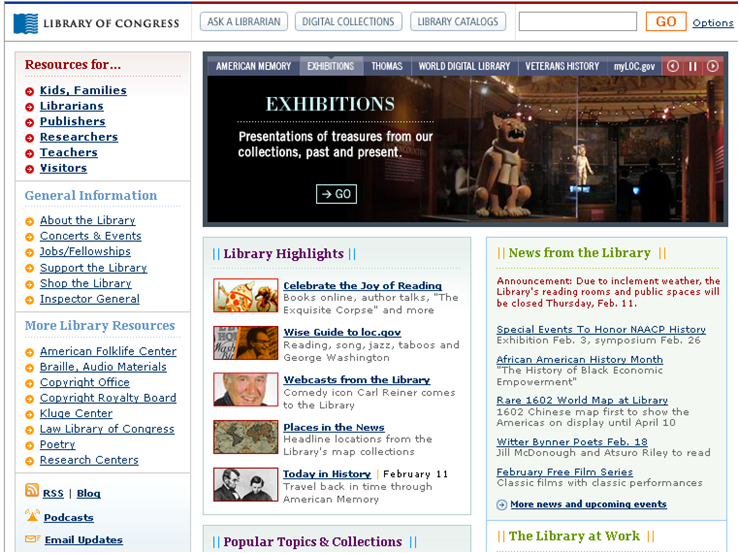Image resolution: width=739 pixels, height=553 pixels.
Task: Open the Carl Reiner webcast thumbnail
Action: click(x=246, y=389)
